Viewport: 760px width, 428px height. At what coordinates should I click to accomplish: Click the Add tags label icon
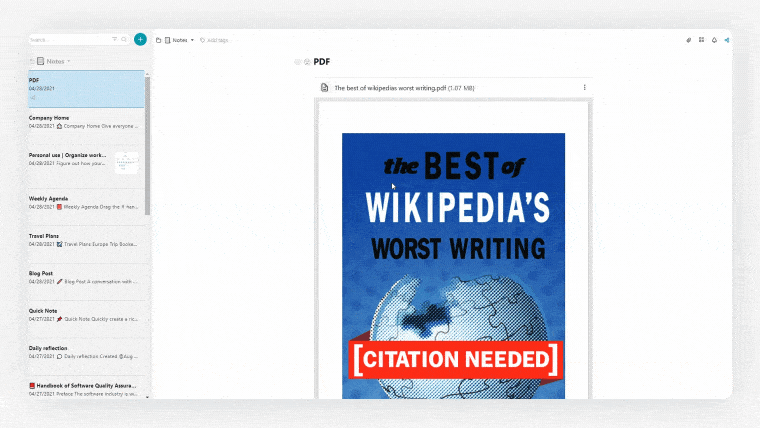[203, 40]
